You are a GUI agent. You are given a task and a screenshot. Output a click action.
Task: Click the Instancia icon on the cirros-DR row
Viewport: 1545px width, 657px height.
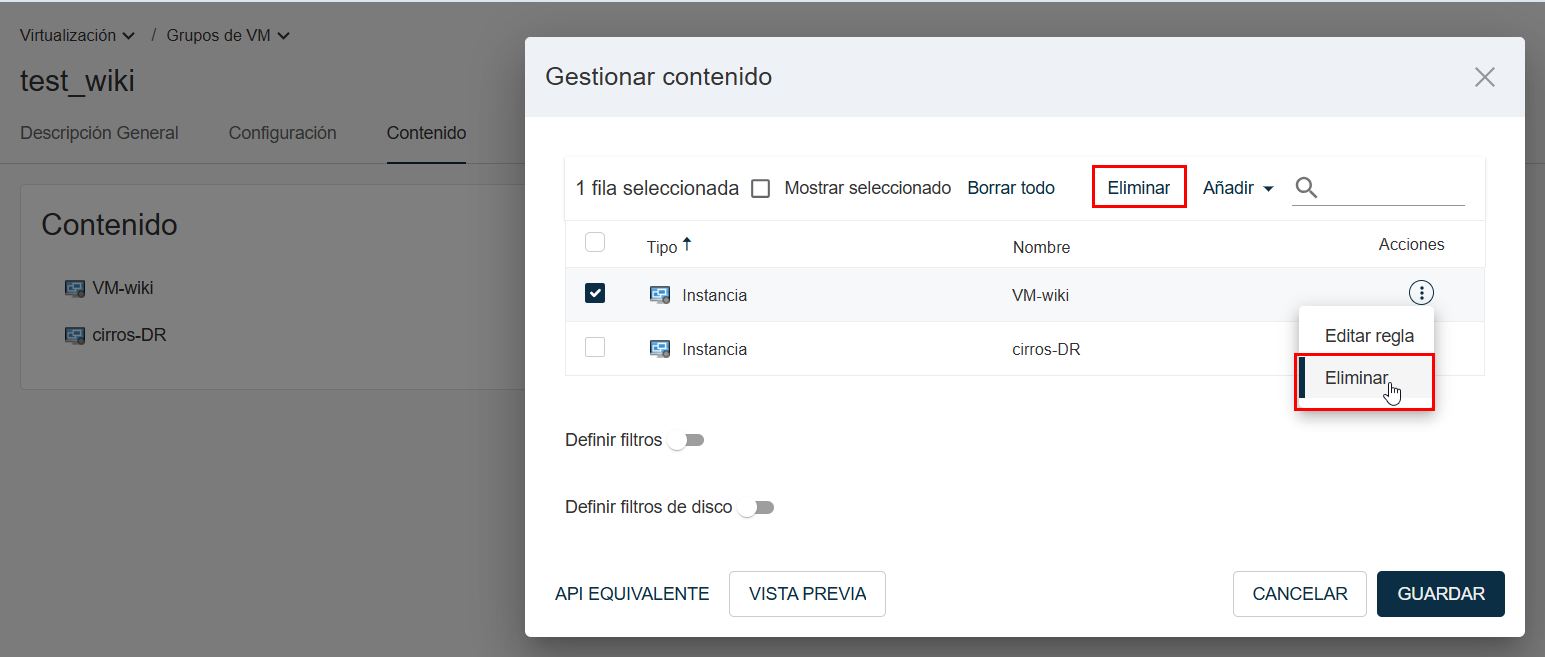(x=660, y=348)
